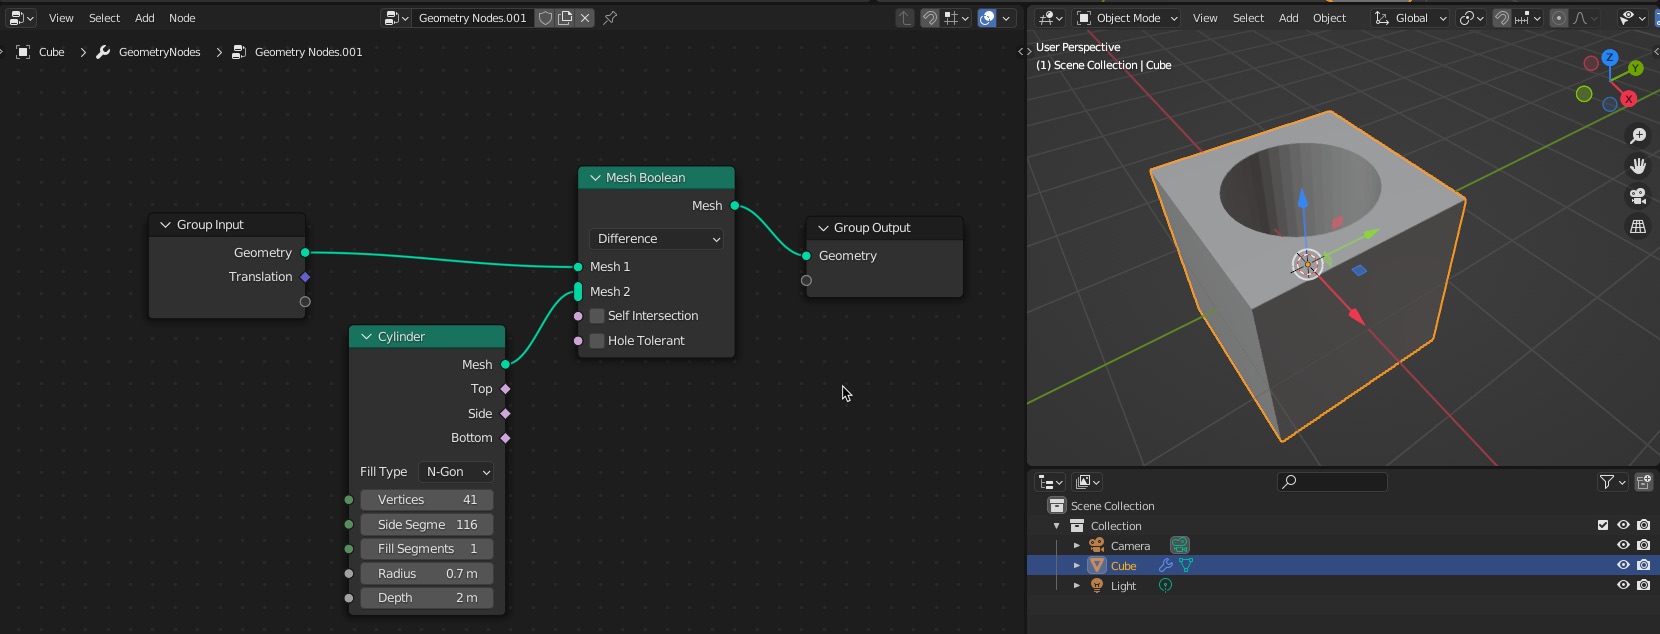Click the outliner filter funnel icon
This screenshot has width=1660, height=634.
1606,482
